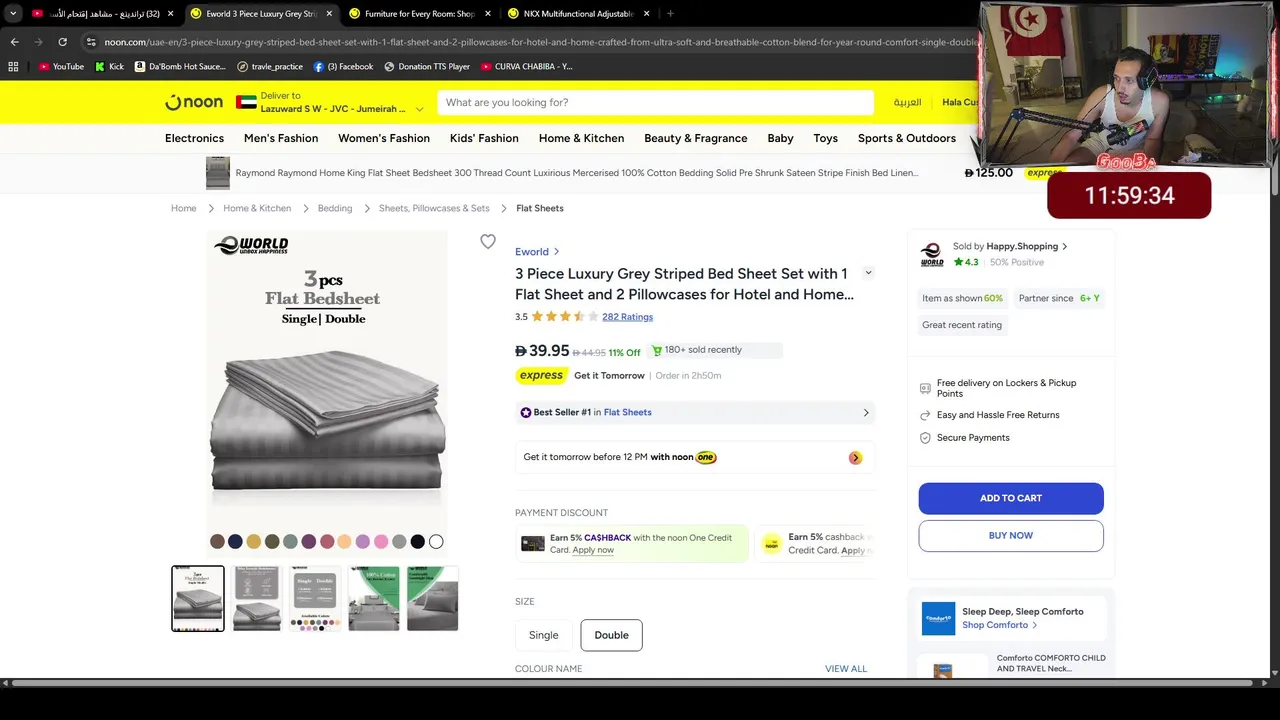Click the ADD TO CART button

coord(1011,498)
